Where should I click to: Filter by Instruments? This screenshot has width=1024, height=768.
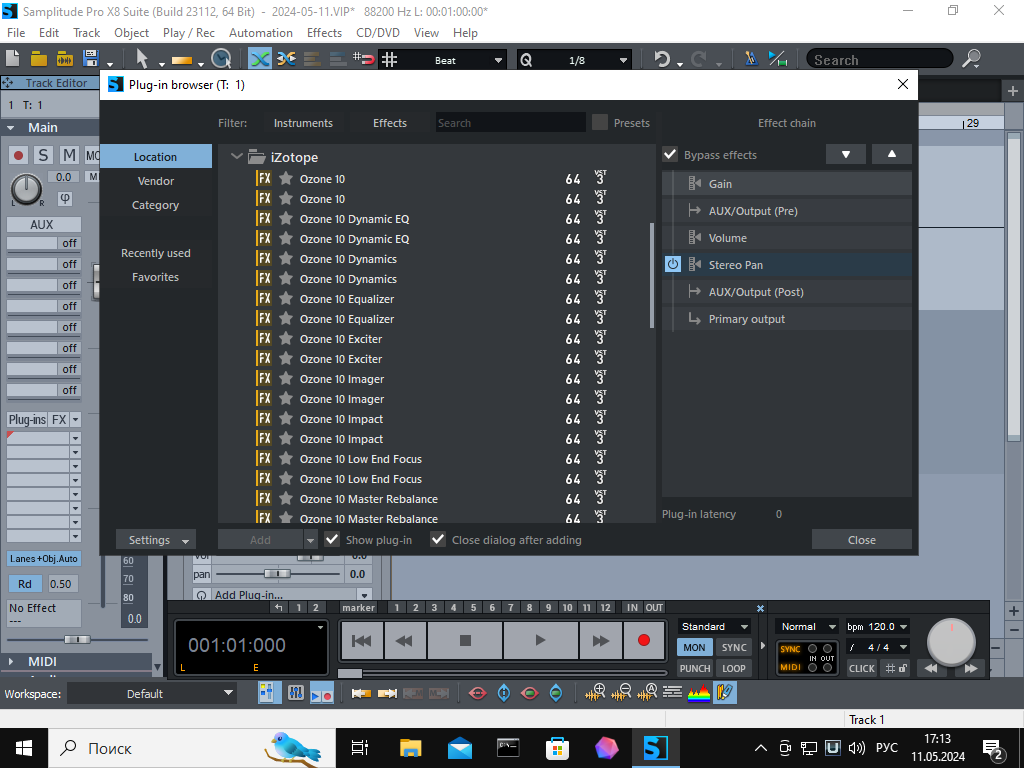[x=303, y=123]
